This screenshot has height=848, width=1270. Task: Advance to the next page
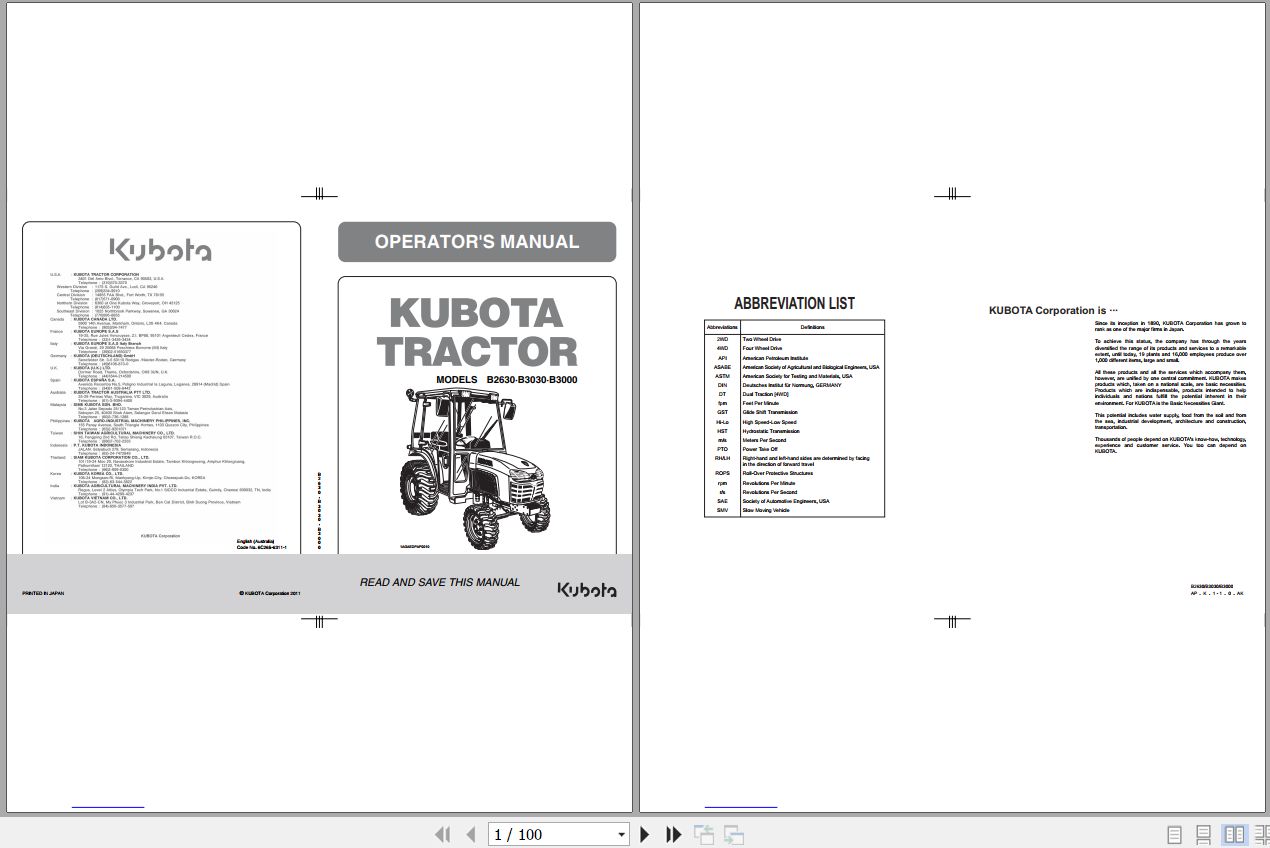coord(645,834)
